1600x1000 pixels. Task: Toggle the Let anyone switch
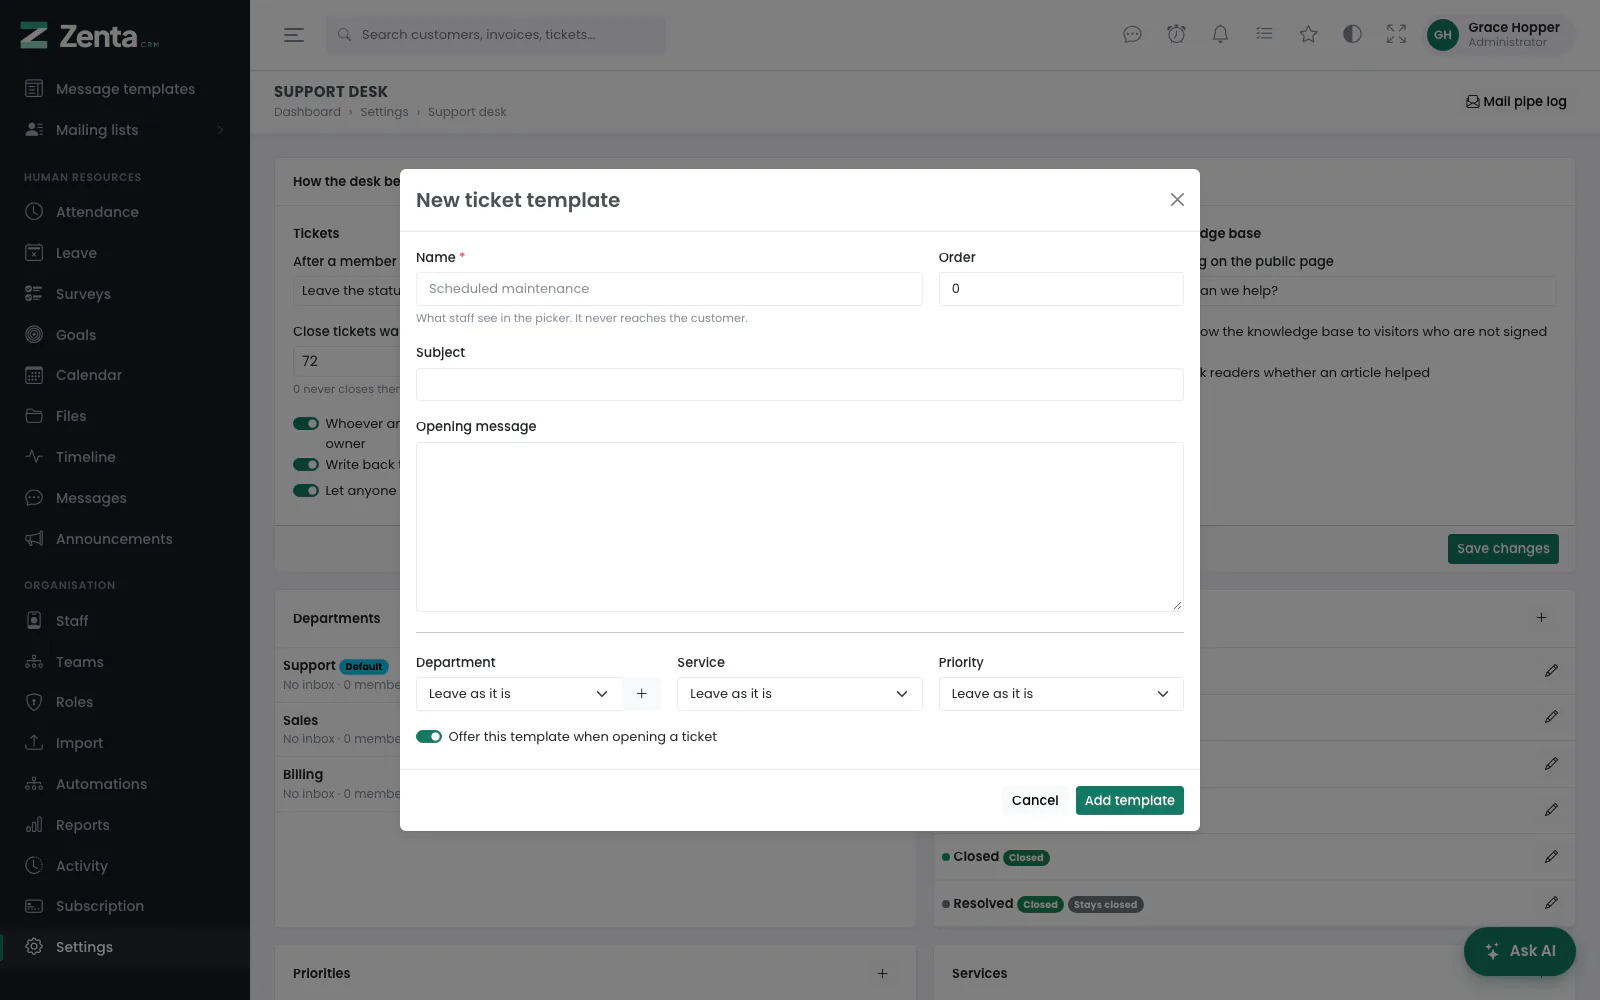(306, 491)
